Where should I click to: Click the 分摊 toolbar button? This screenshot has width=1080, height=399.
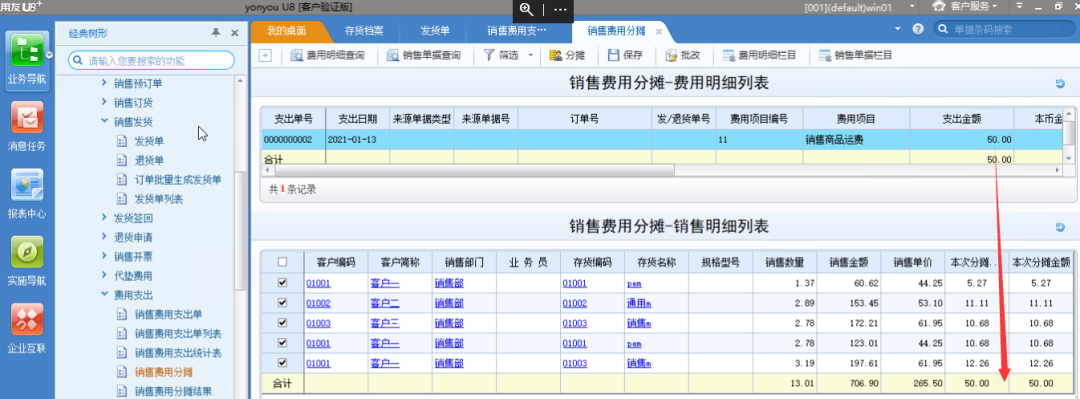pos(567,55)
